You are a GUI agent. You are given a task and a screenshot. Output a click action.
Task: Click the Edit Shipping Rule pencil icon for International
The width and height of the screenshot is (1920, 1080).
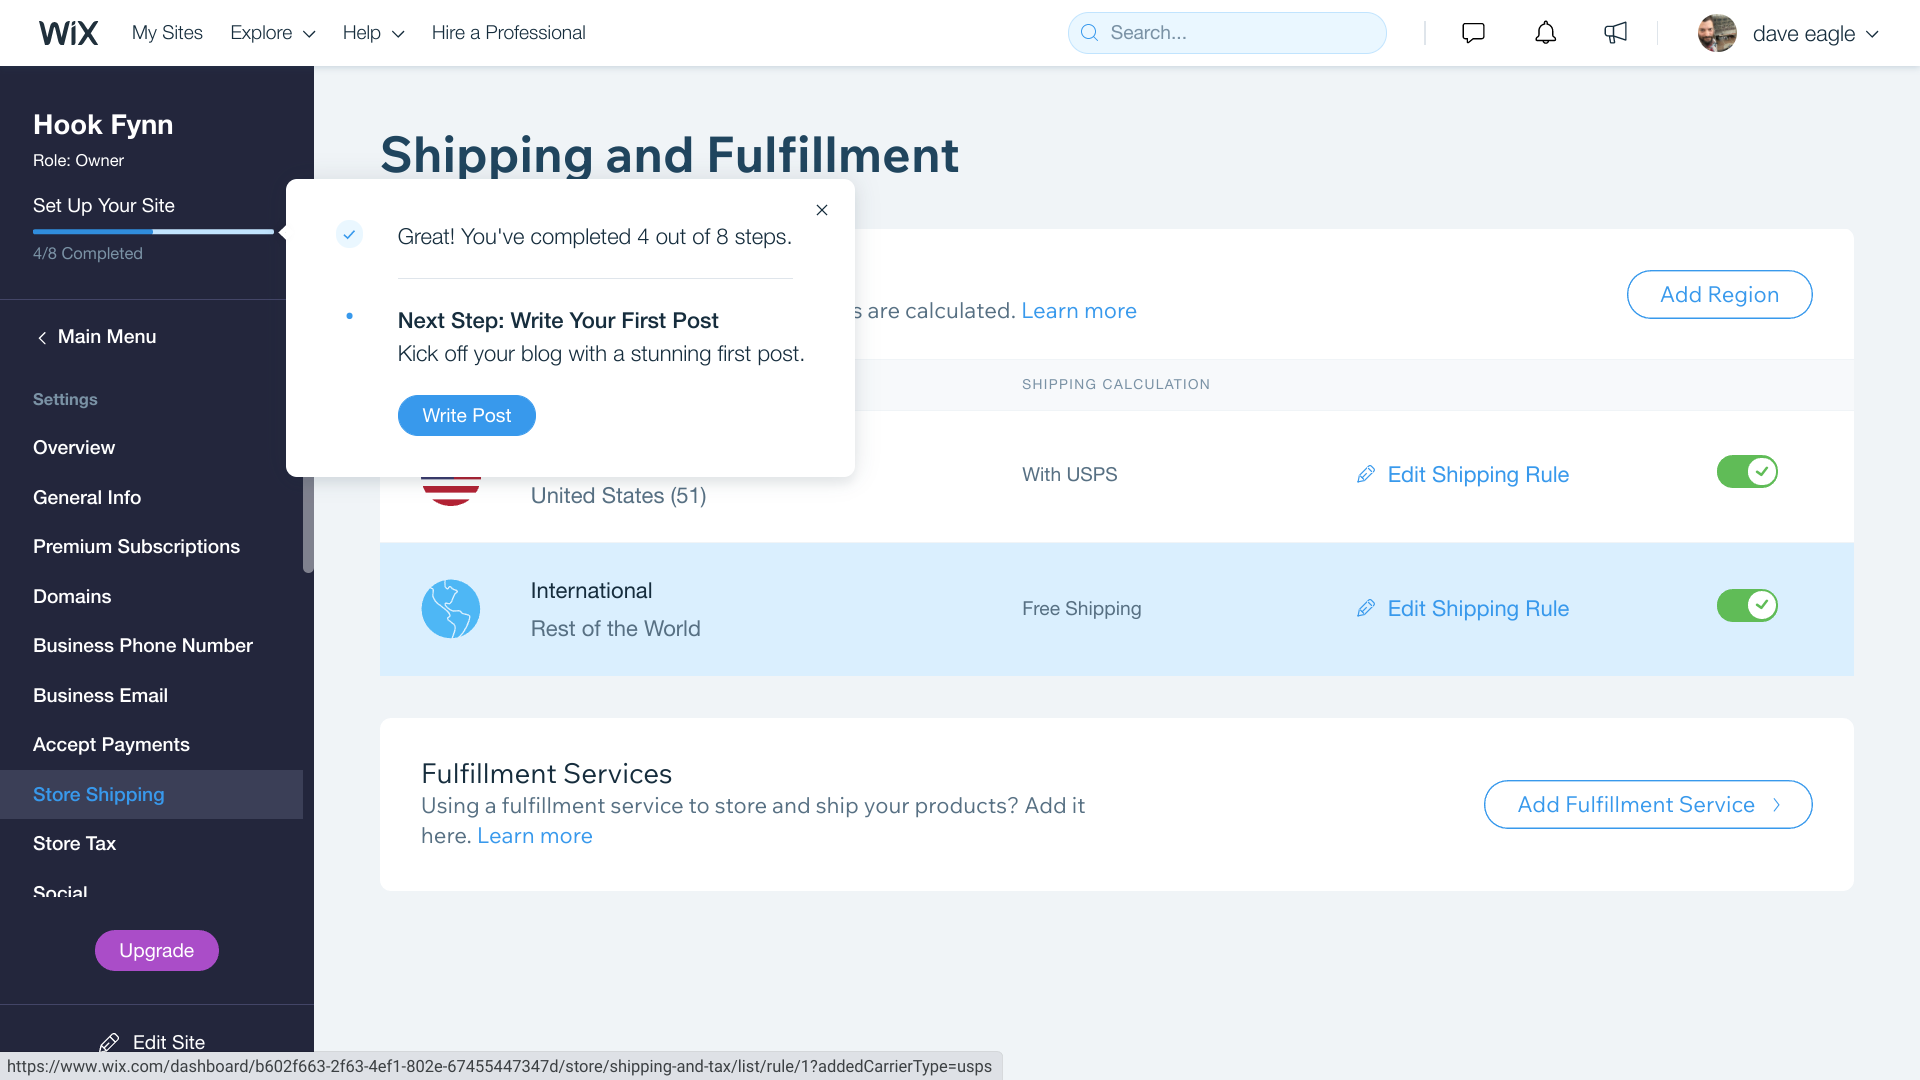tap(1364, 608)
